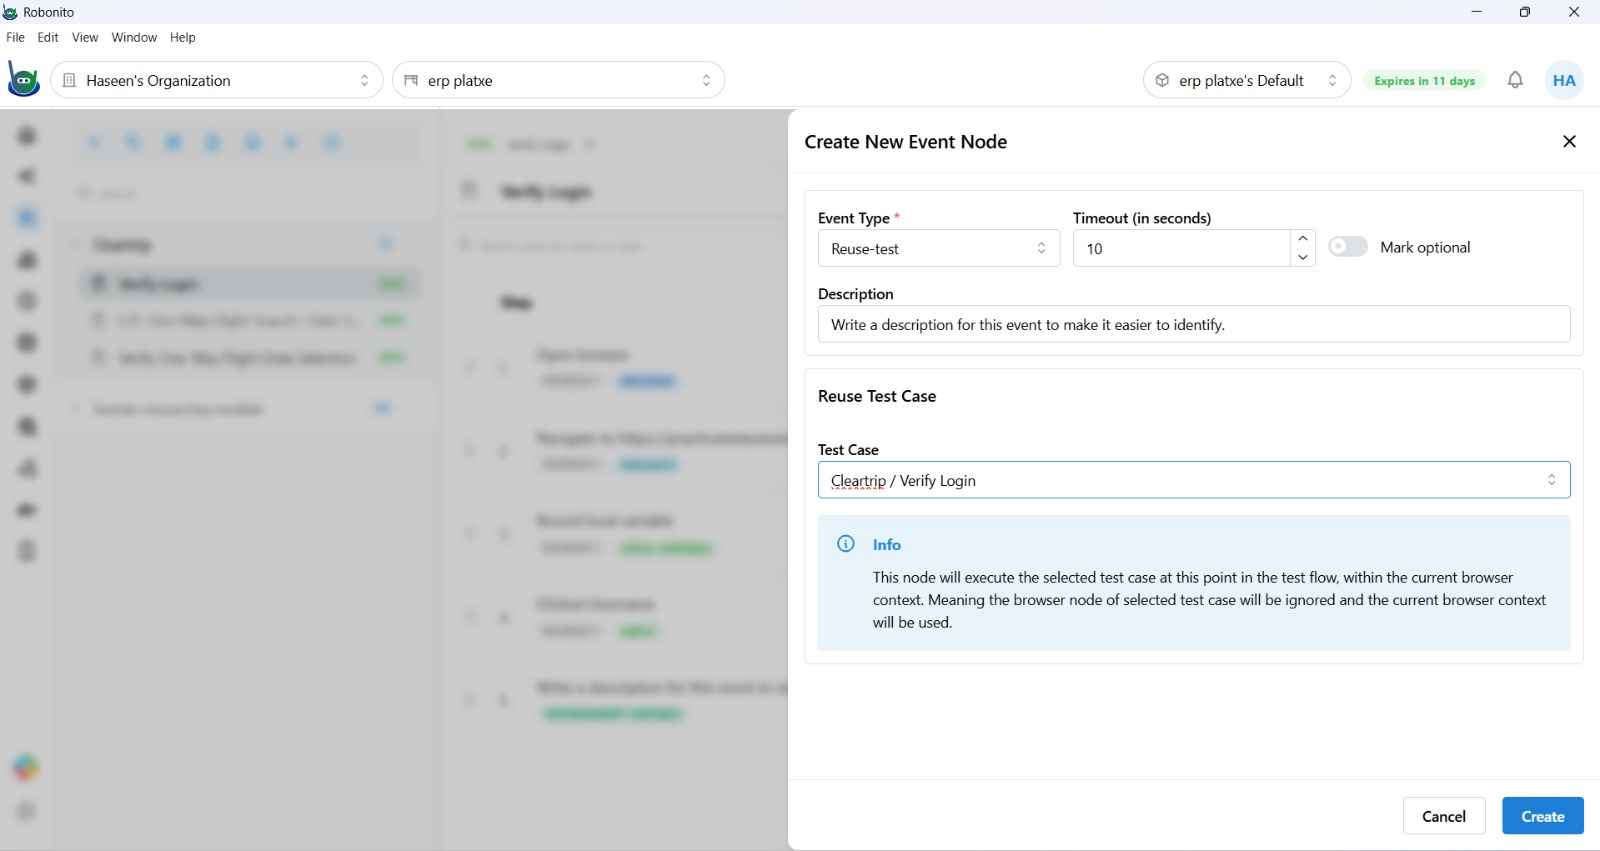Click the Description input field

pyautogui.click(x=1194, y=324)
